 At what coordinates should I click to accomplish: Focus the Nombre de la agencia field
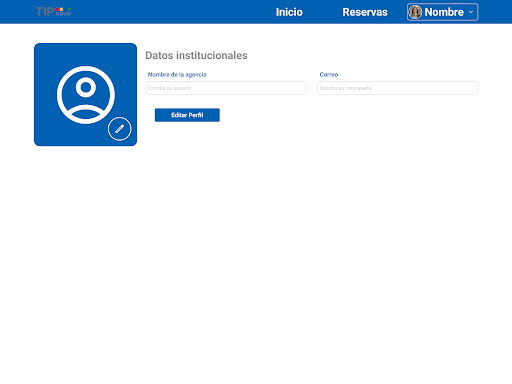226,88
